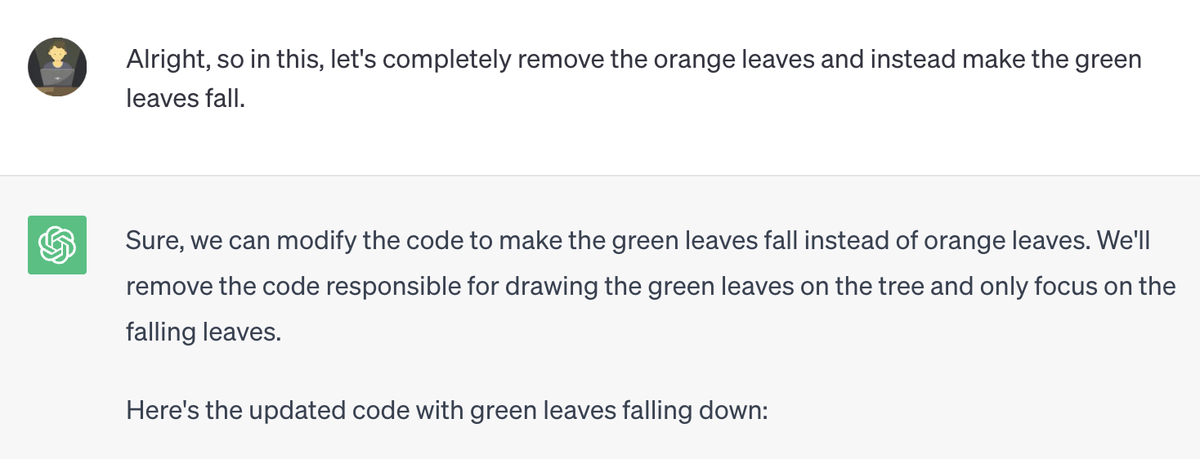This screenshot has width=1200, height=459.
Task: Select the user message starting with "Alright, so in this"
Action: point(633,59)
